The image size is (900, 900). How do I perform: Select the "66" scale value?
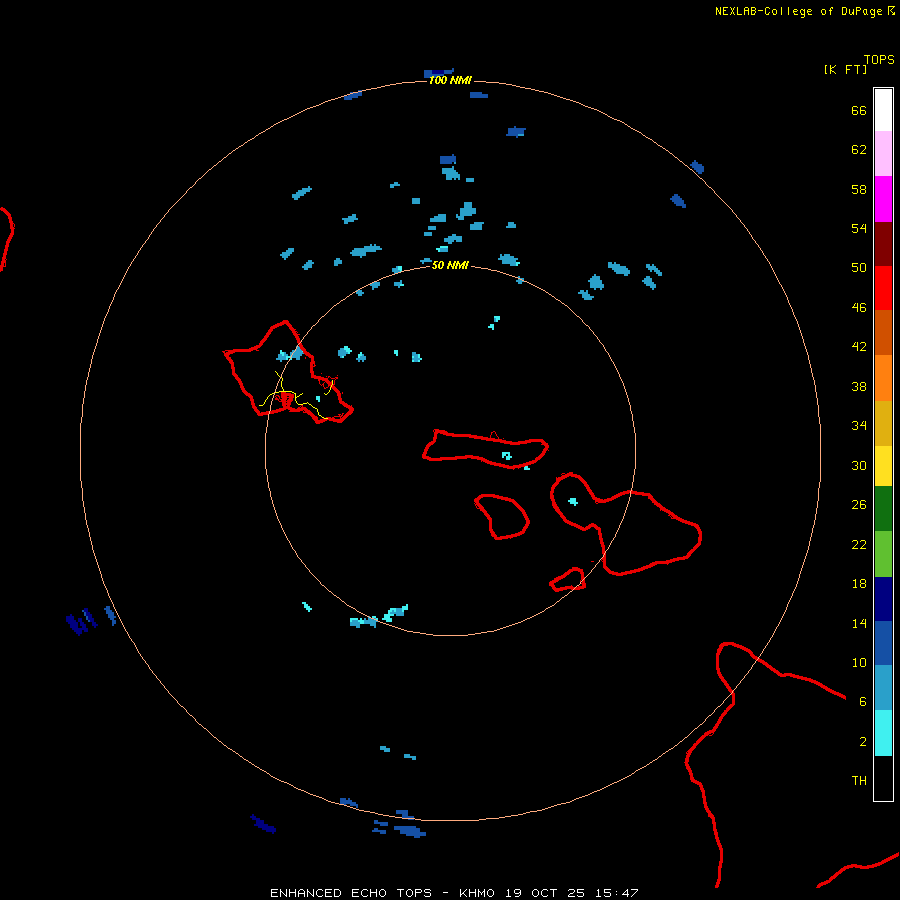(859, 110)
